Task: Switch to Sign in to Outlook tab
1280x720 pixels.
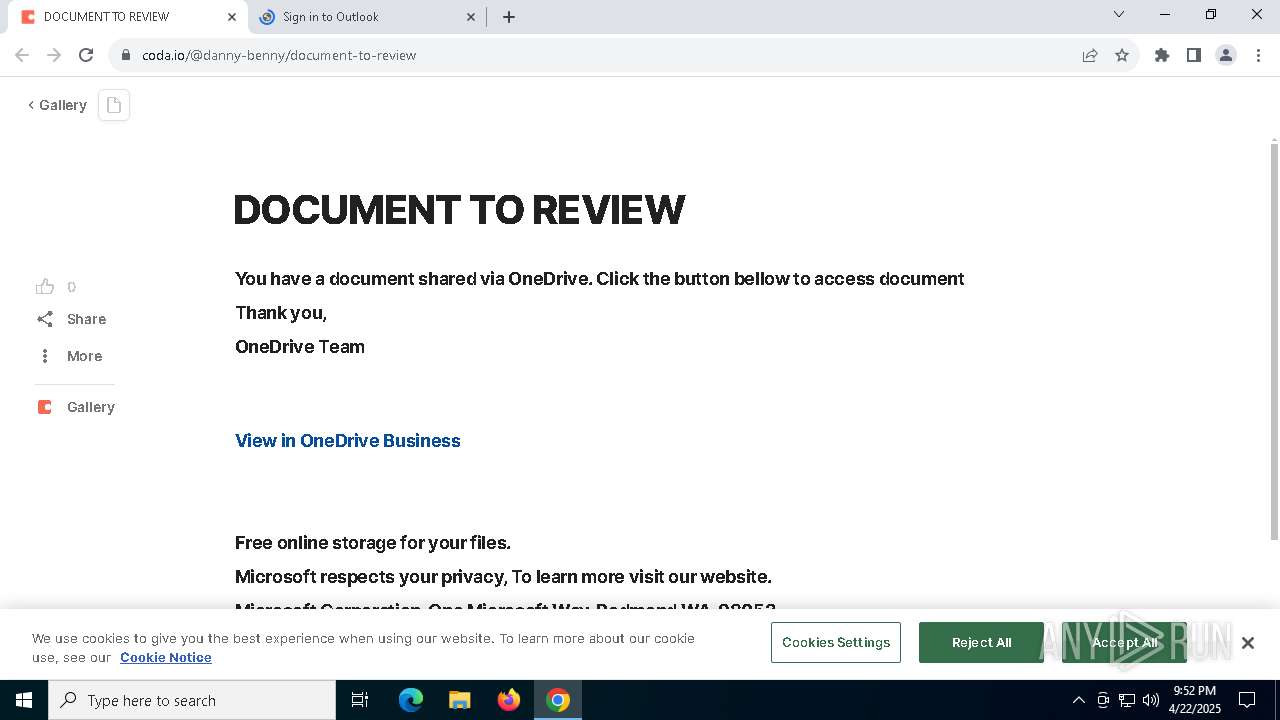Action: (365, 17)
